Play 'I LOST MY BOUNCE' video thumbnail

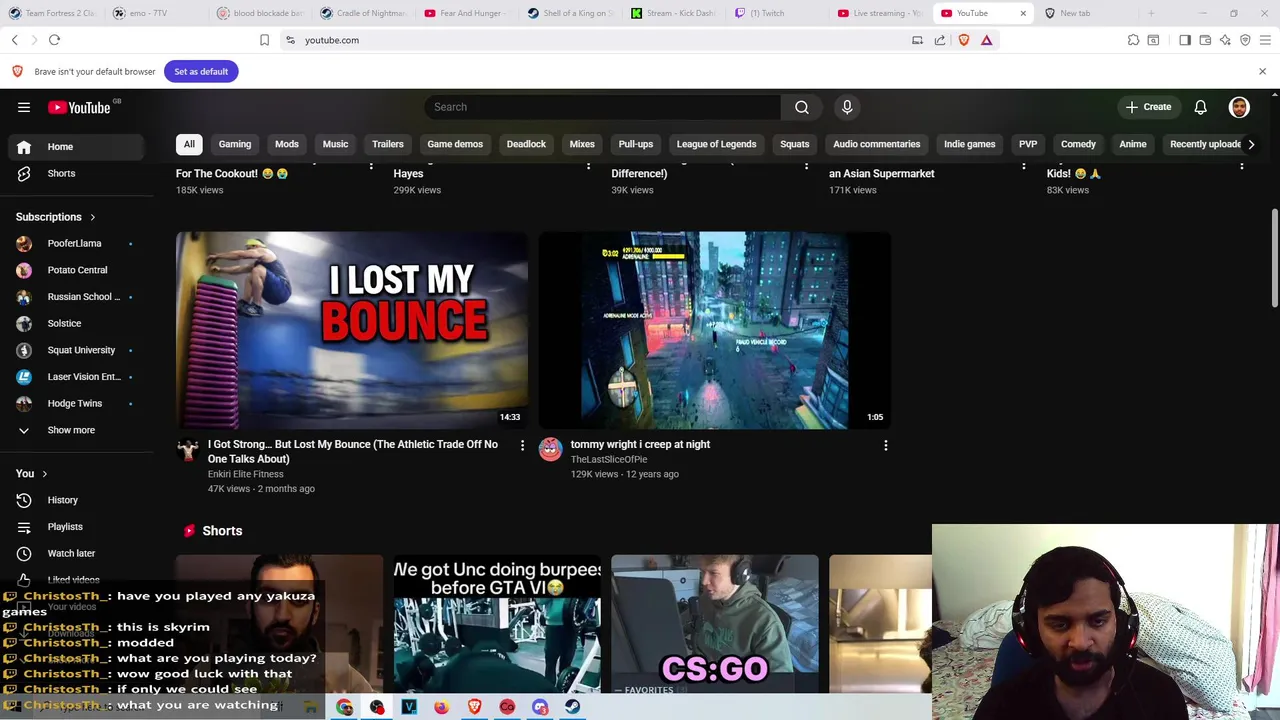[352, 330]
